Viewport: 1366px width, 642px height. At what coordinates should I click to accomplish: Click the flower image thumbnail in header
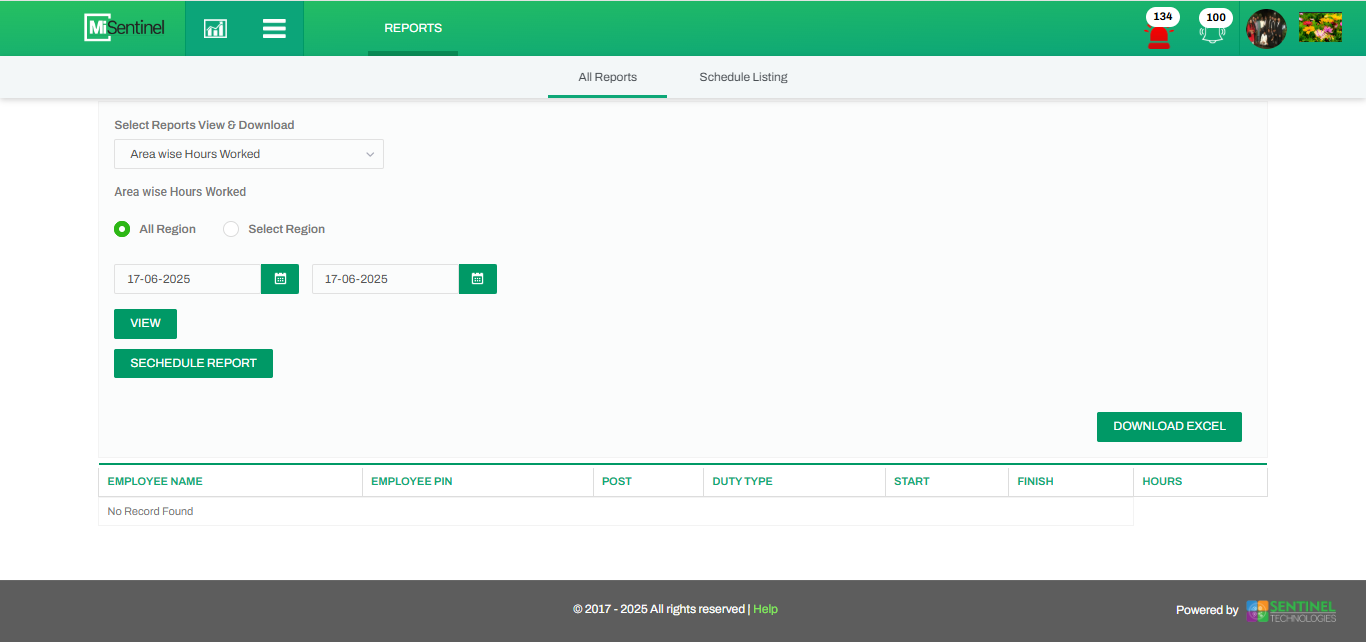click(x=1320, y=27)
